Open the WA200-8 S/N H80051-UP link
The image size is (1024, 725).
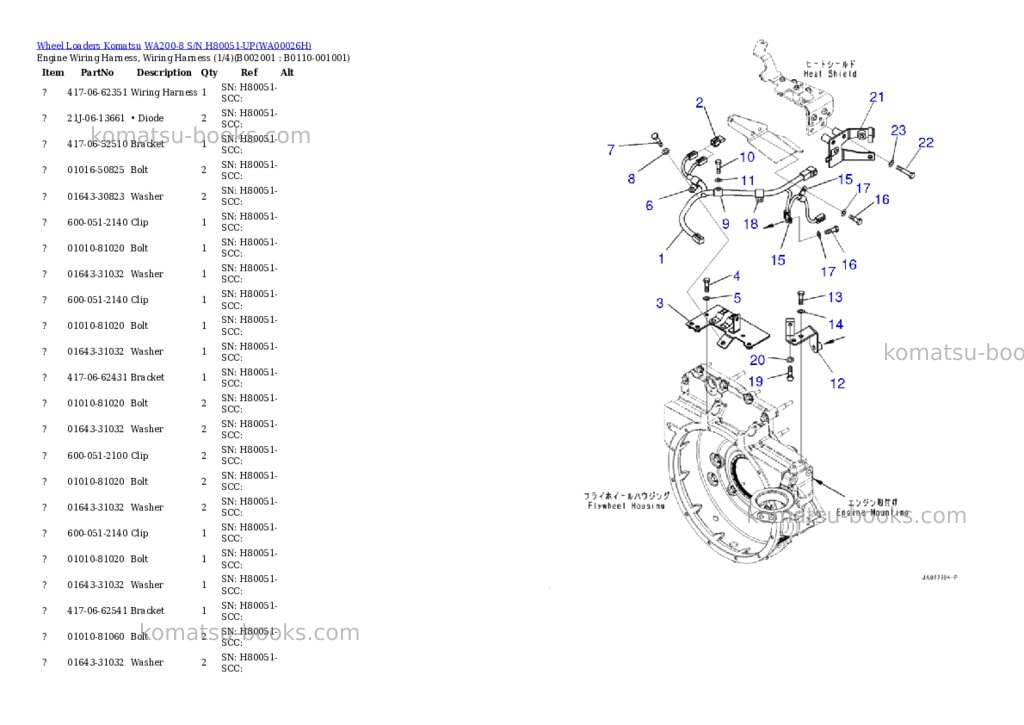pyautogui.click(x=228, y=46)
